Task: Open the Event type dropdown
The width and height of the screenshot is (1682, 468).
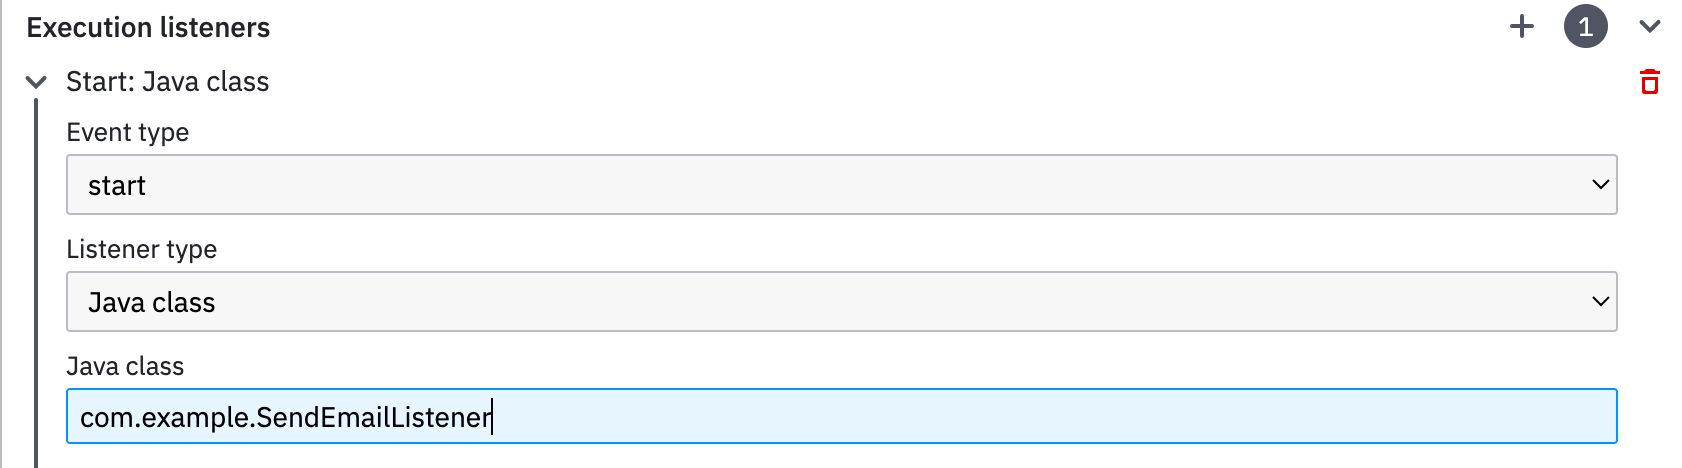Action: (x=840, y=185)
